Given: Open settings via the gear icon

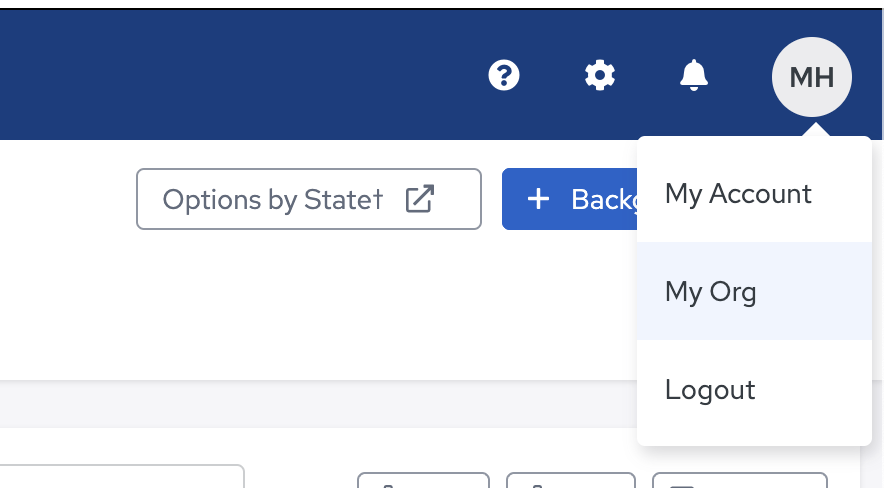Looking at the screenshot, I should tap(599, 75).
